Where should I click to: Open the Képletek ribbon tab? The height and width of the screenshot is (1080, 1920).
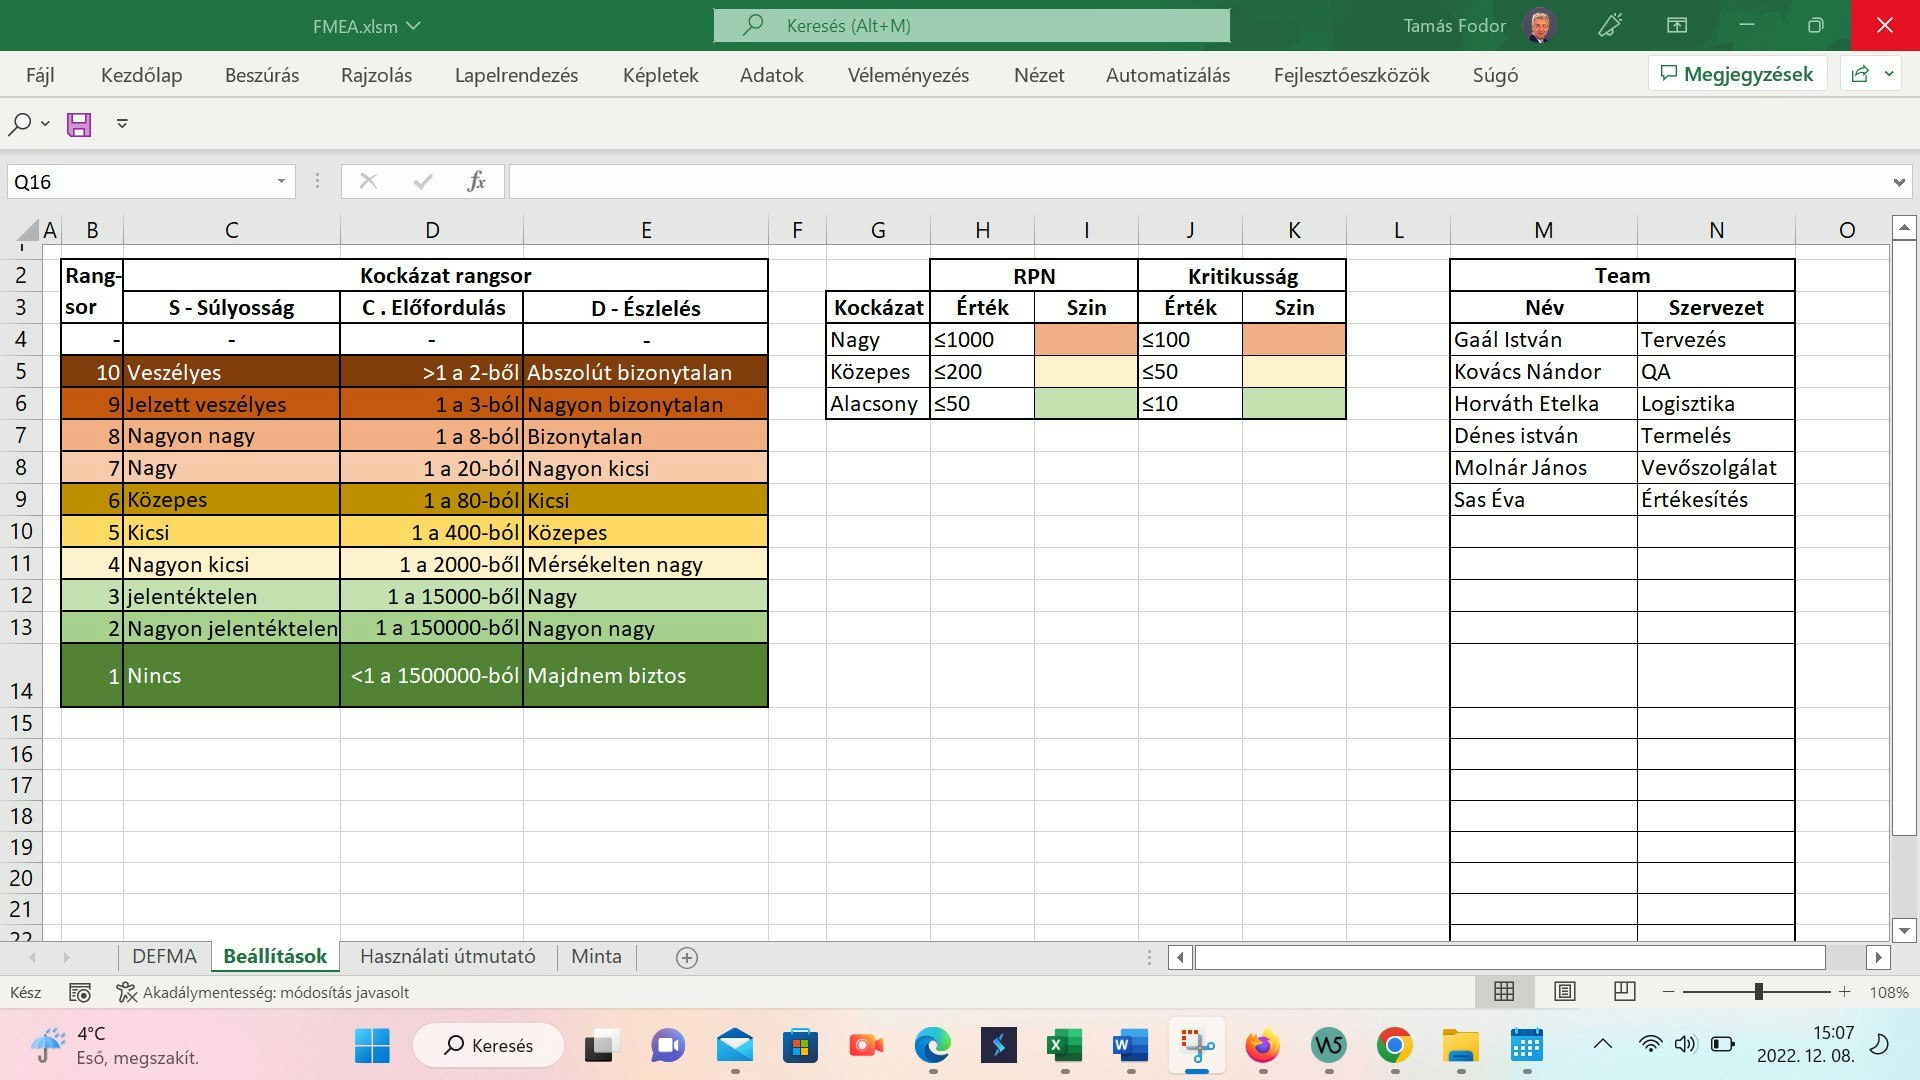(x=660, y=75)
